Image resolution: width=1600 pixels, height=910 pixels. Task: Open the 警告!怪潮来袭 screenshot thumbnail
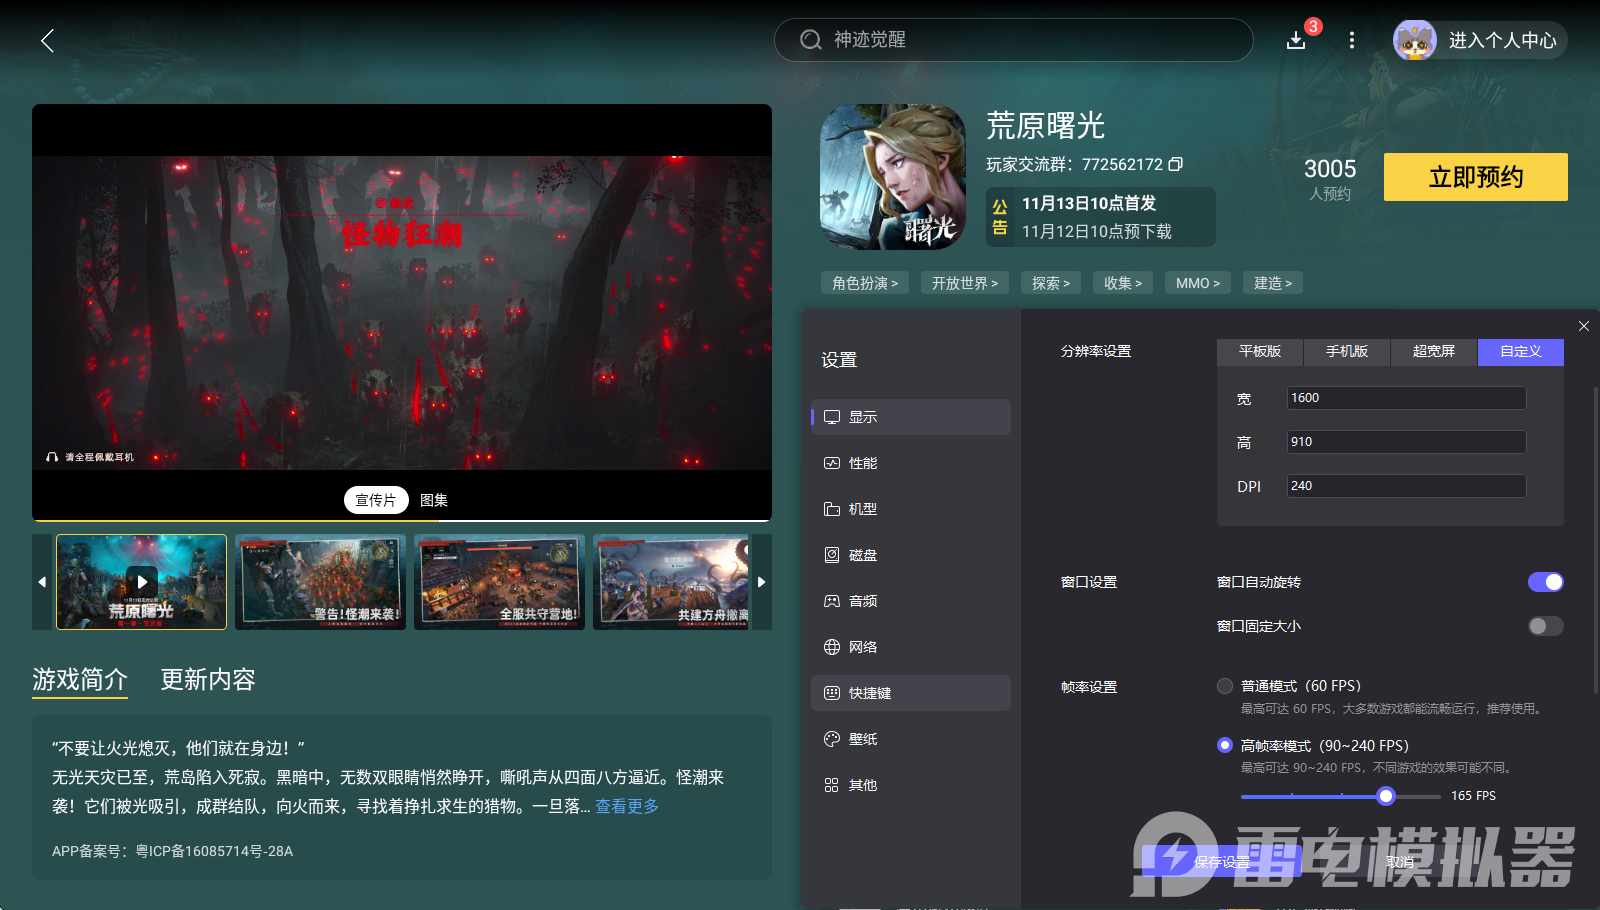[320, 582]
